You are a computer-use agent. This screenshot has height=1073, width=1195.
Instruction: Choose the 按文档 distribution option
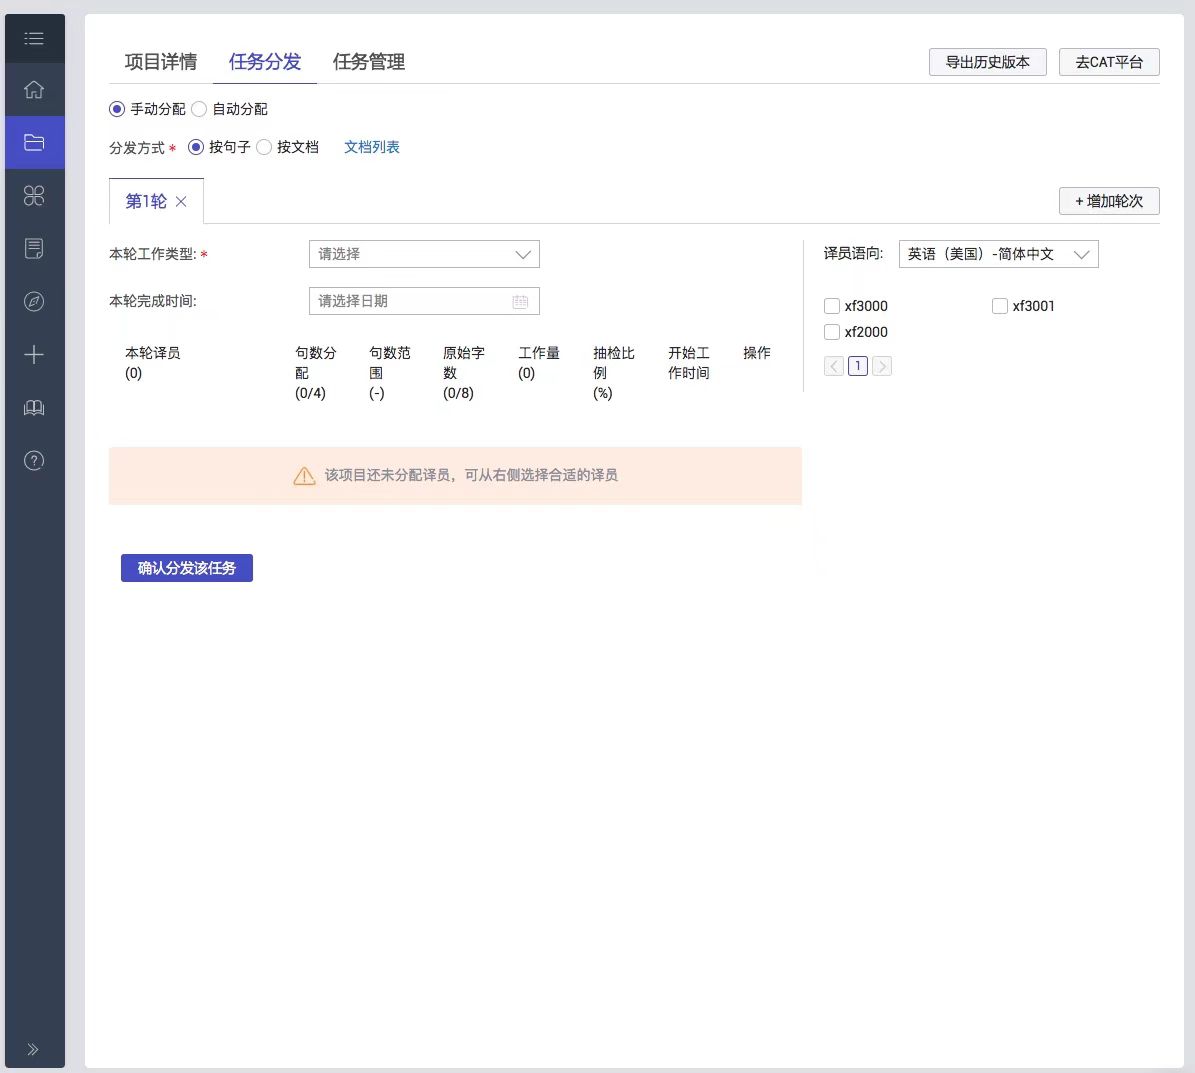click(265, 147)
